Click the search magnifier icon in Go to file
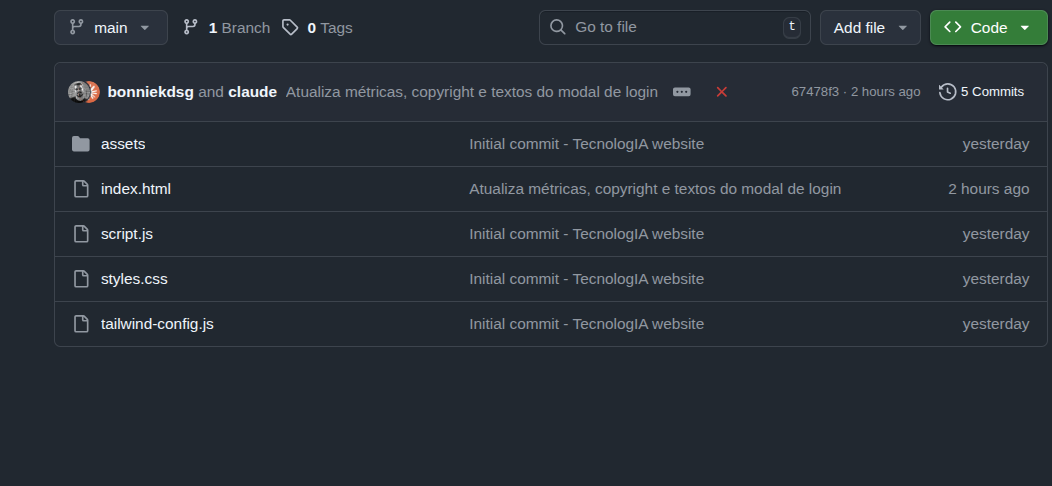Image resolution: width=1052 pixels, height=486 pixels. pyautogui.click(x=559, y=28)
